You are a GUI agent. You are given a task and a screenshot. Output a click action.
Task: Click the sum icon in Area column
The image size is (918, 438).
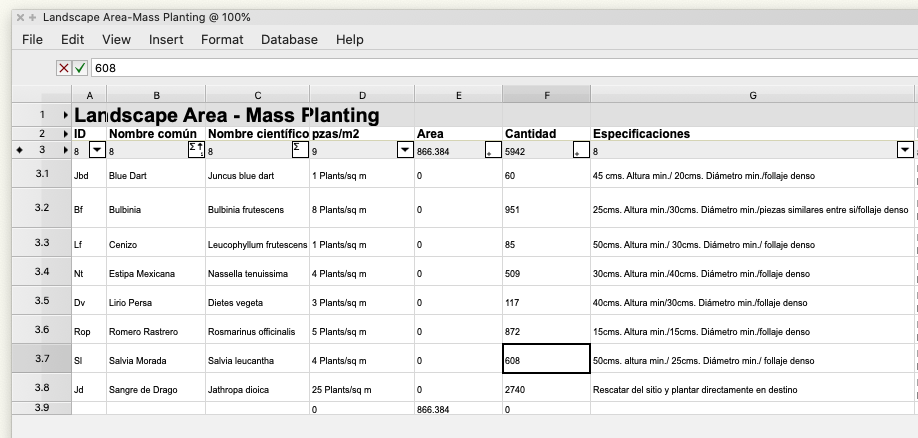(x=490, y=150)
